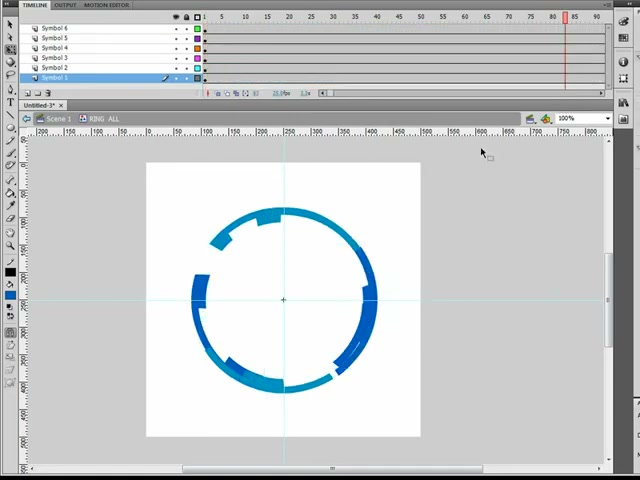Click the black stroke color swatch
This screenshot has width=640, height=480.
click(x=11, y=272)
